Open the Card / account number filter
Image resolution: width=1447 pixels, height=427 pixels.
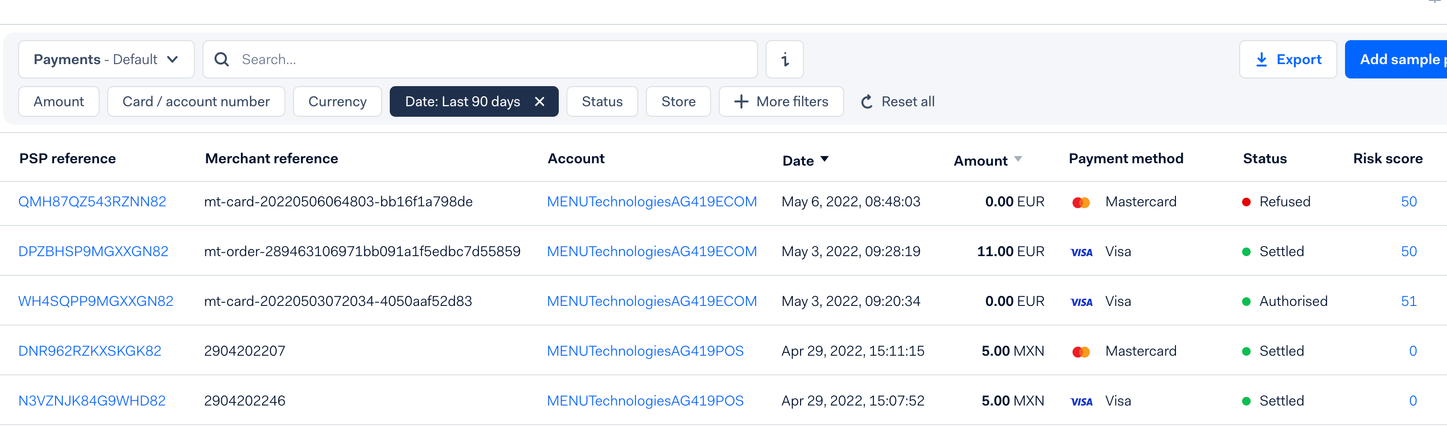click(196, 101)
